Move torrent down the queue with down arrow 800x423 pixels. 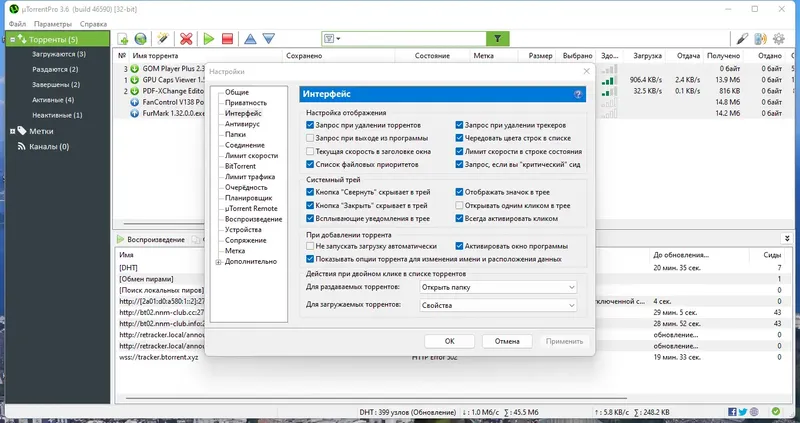268,39
